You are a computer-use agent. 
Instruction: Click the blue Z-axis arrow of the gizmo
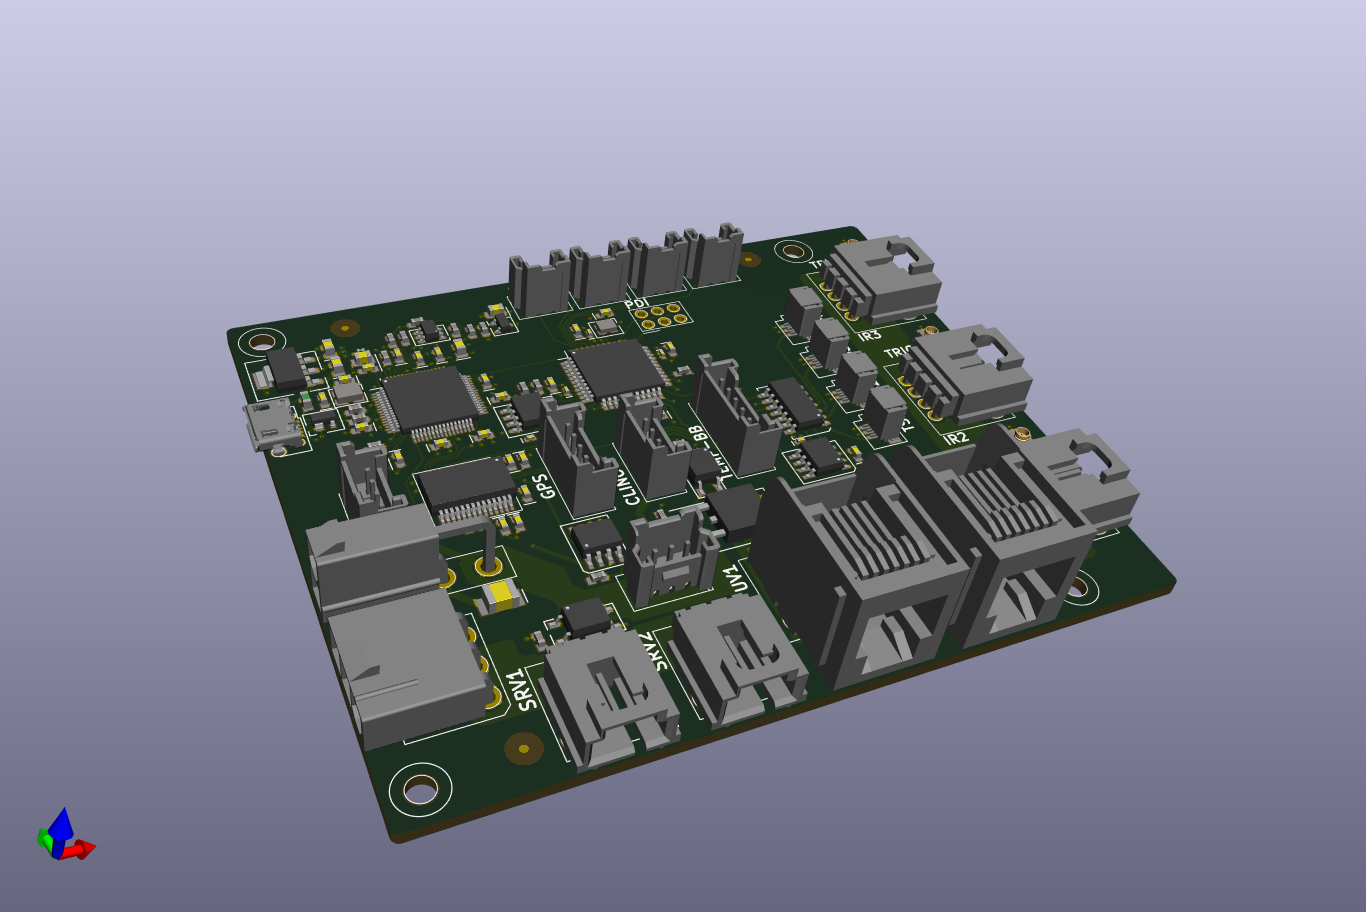[x=61, y=824]
